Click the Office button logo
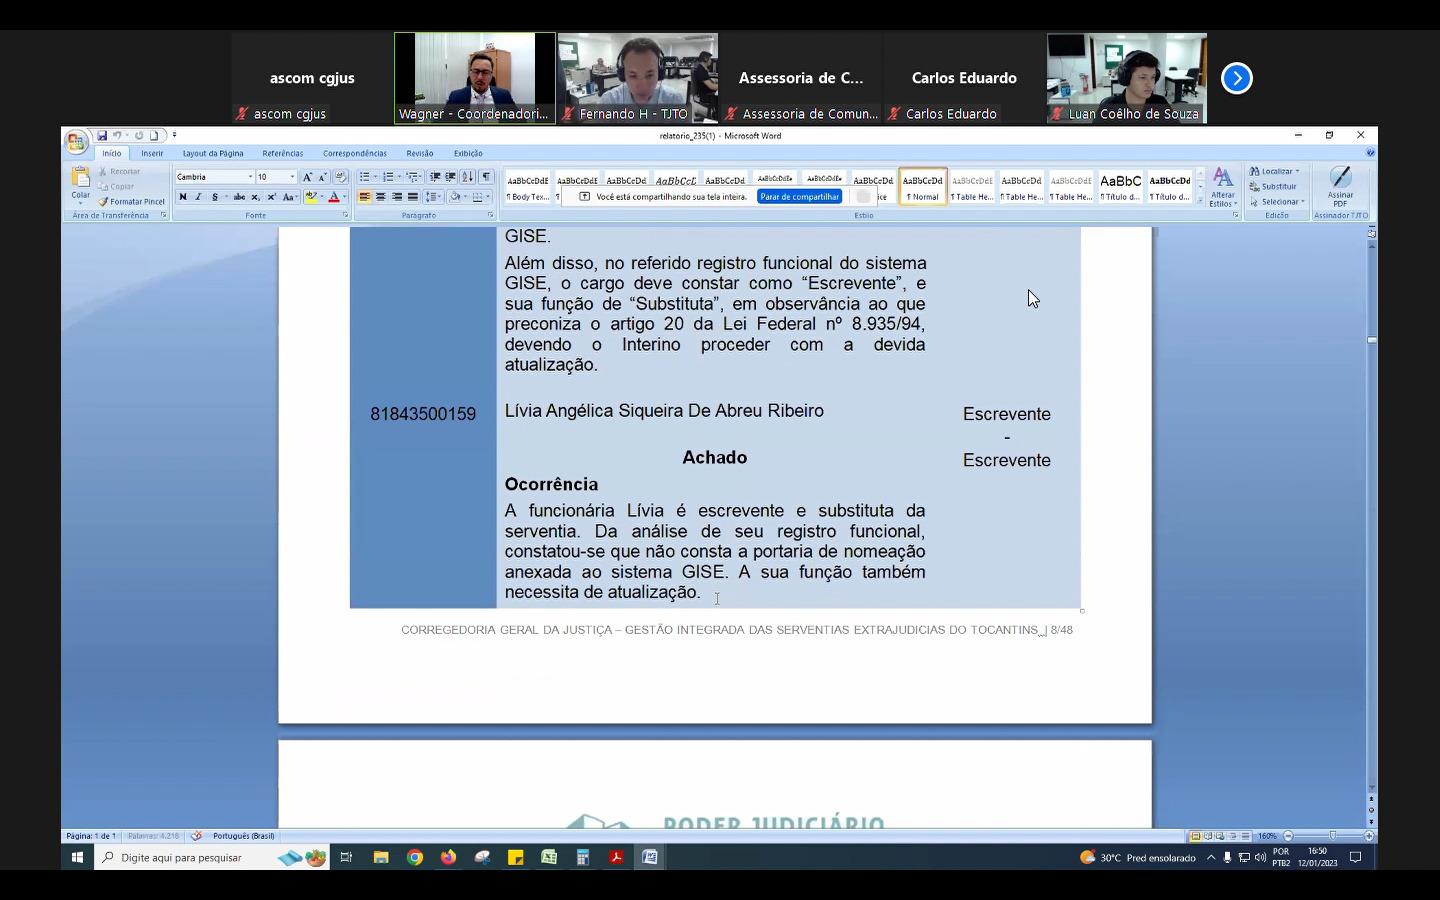This screenshot has height=900, width=1440. point(76,142)
